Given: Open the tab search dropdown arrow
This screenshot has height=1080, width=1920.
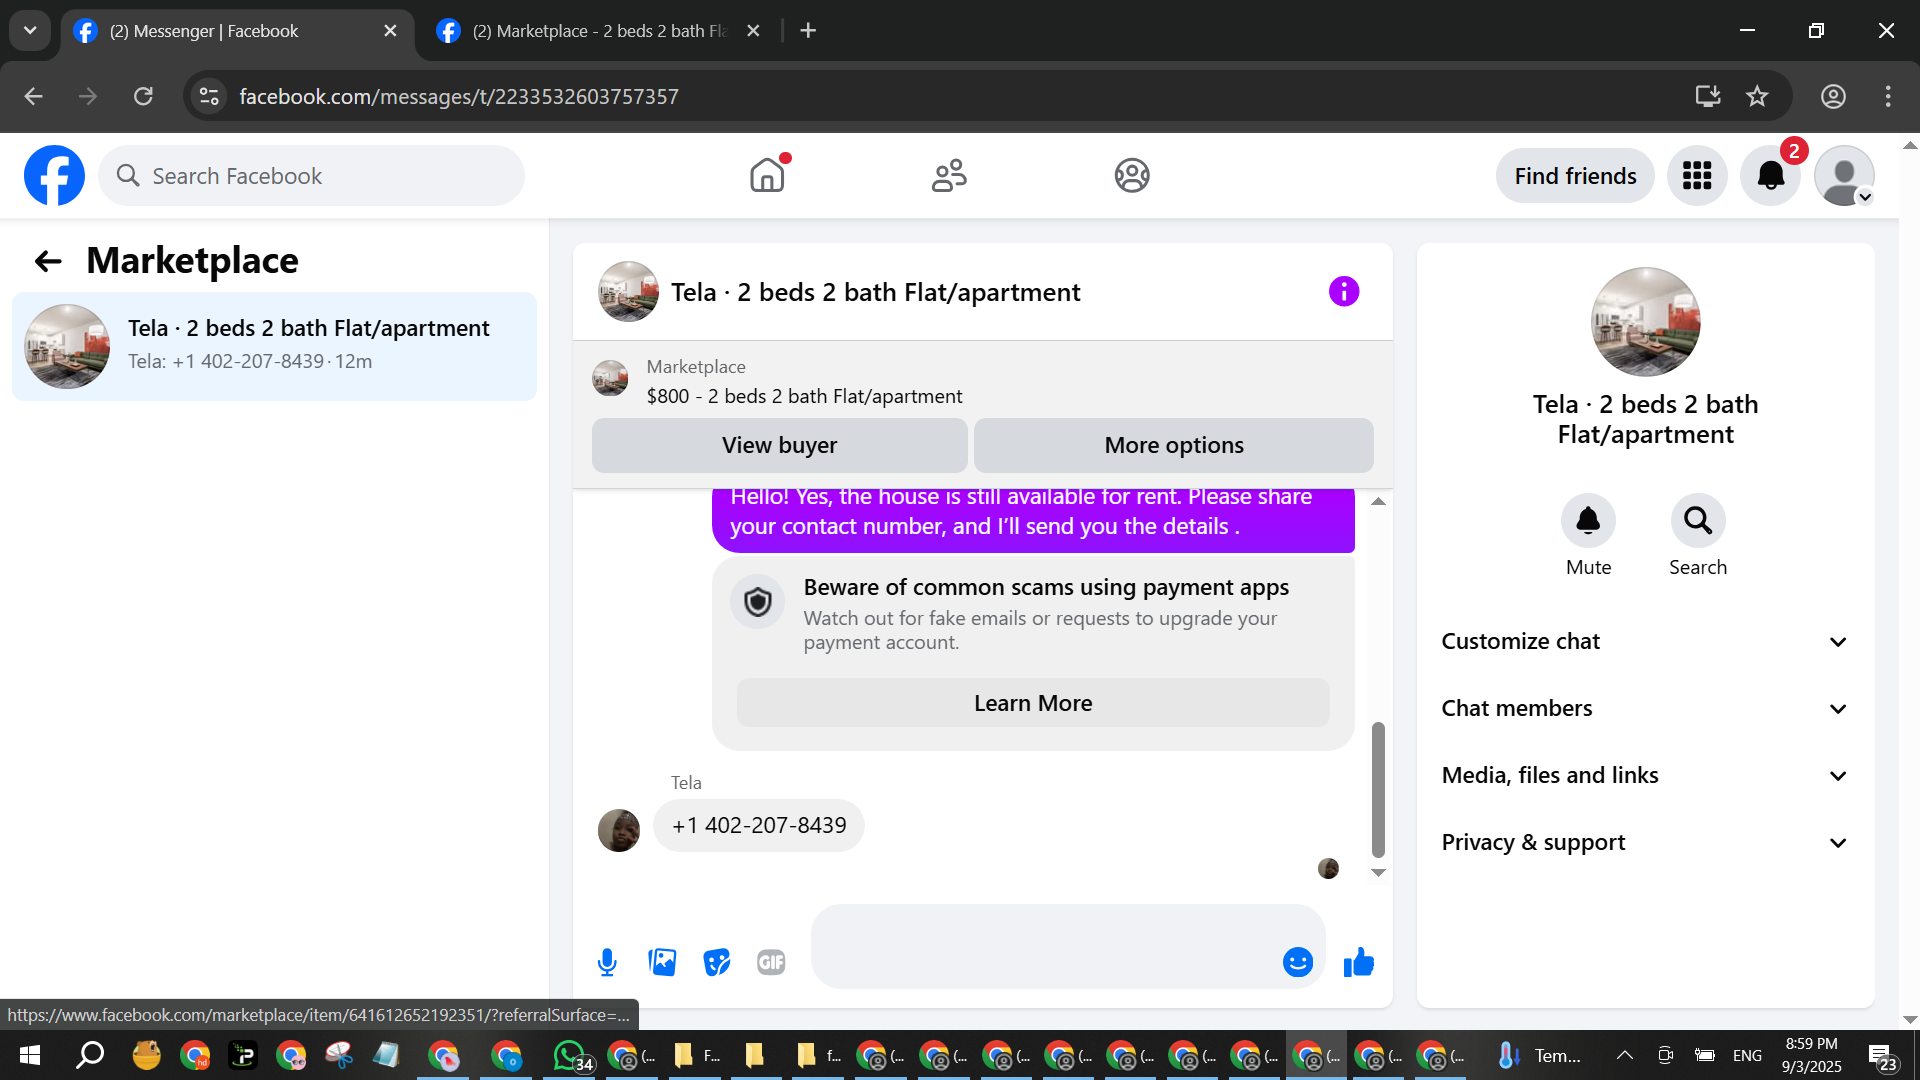Looking at the screenshot, I should point(30,31).
